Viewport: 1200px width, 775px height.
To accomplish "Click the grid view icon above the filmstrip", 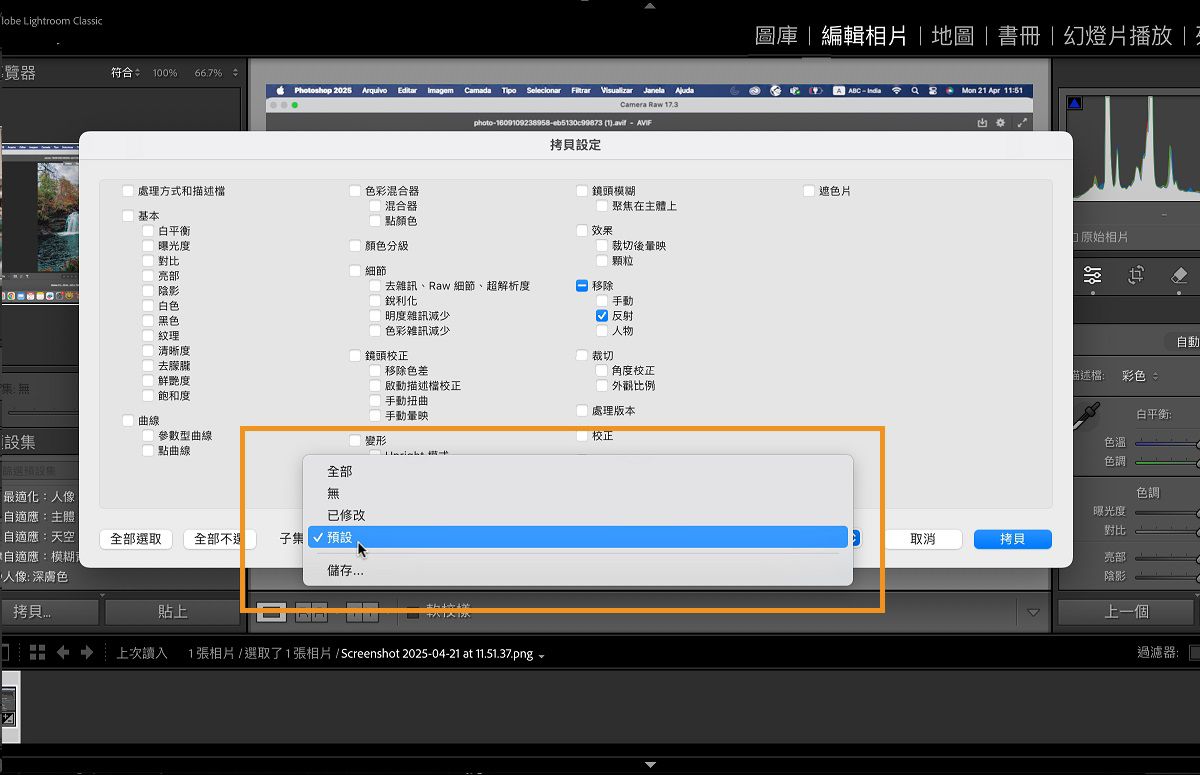I will click(37, 652).
